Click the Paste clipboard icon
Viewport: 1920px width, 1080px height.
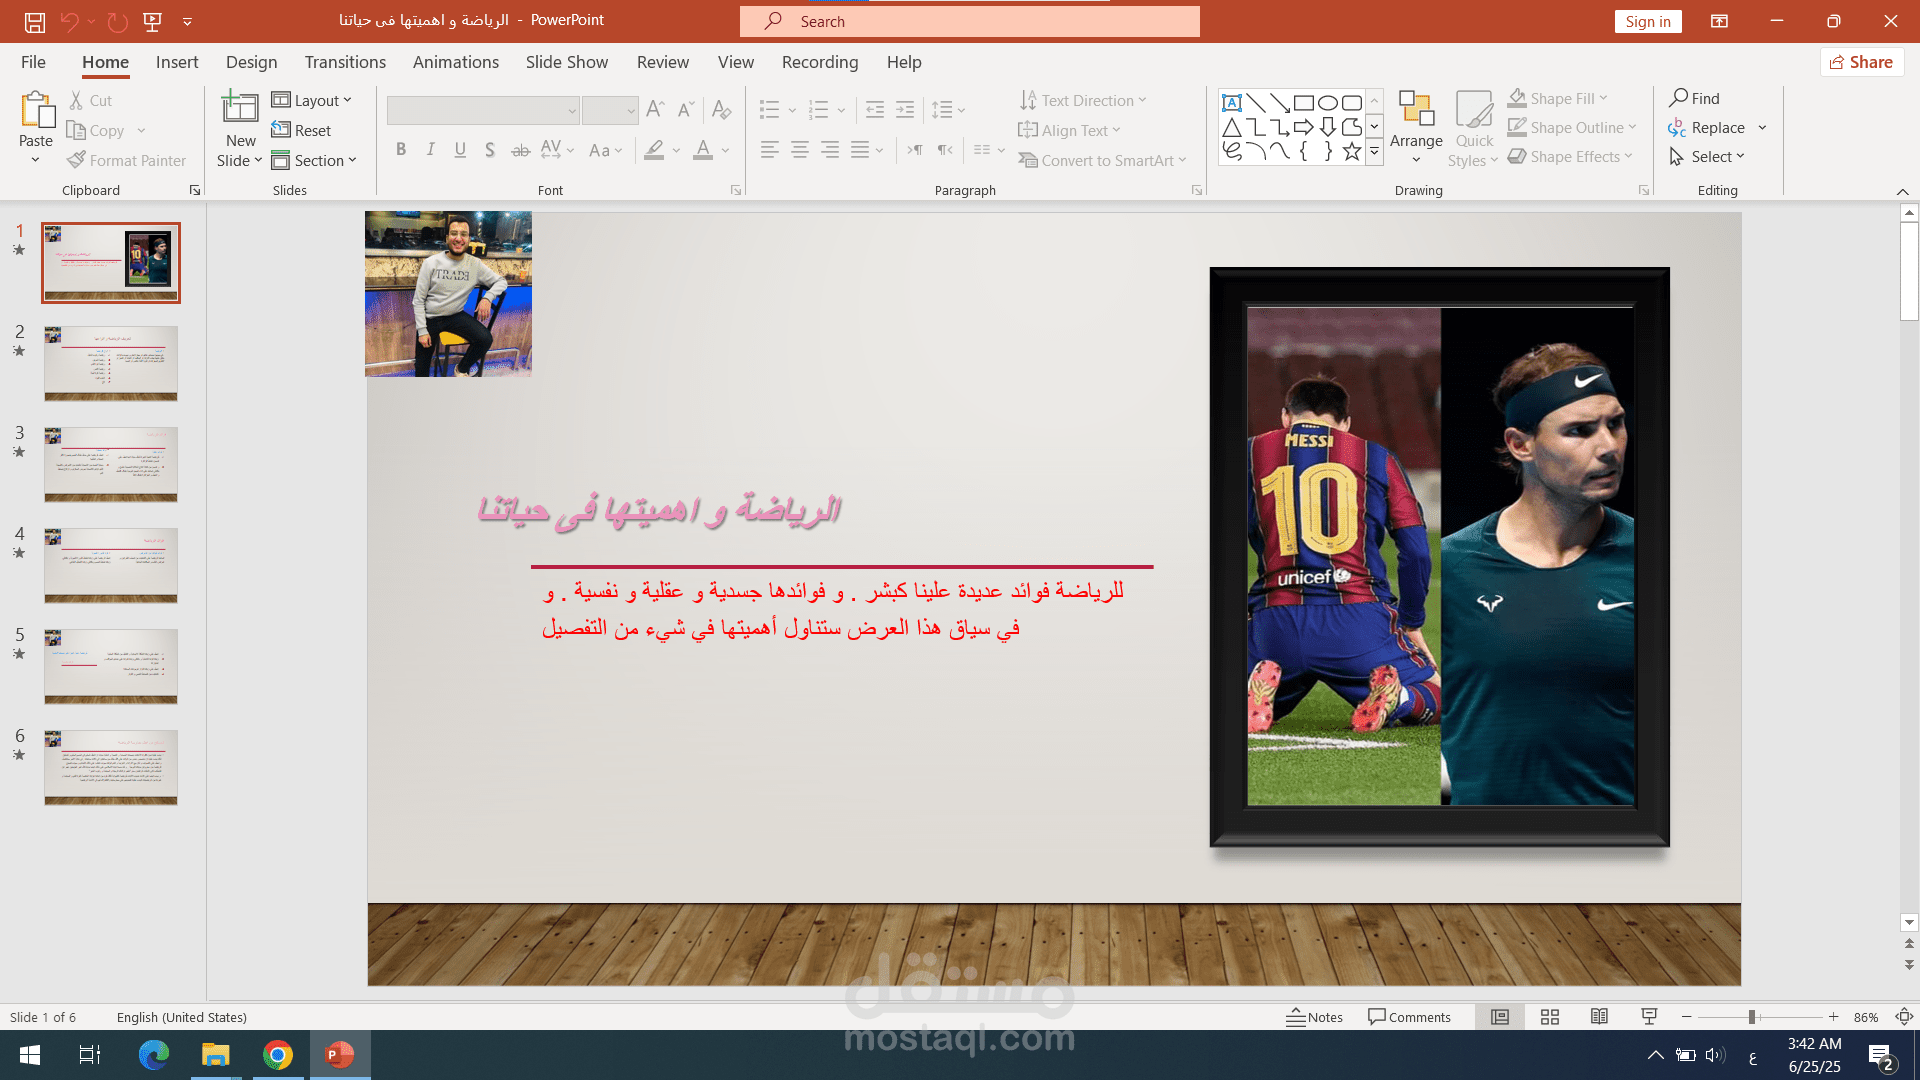click(x=37, y=110)
